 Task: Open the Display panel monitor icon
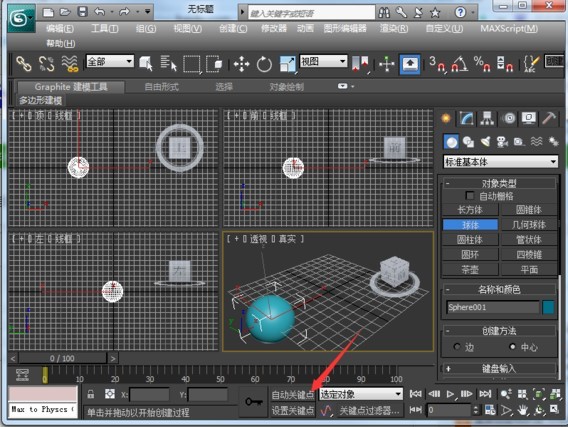[x=529, y=118]
